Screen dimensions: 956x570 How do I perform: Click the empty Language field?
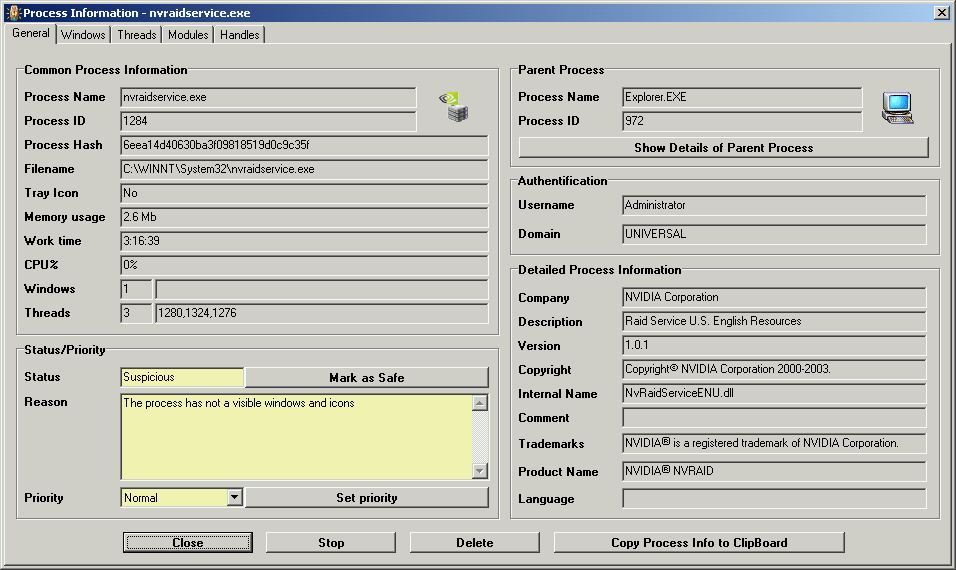774,499
